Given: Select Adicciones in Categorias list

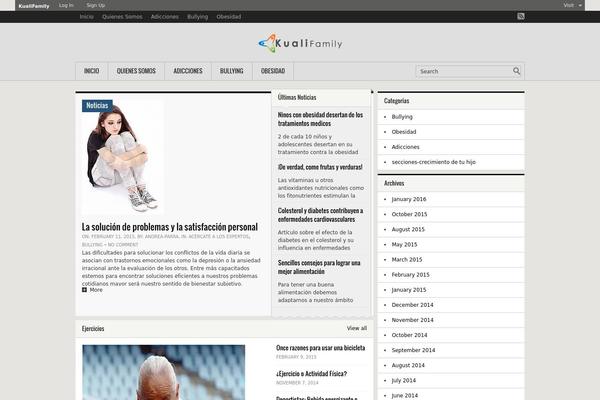Looking at the screenshot, I should point(406,147).
